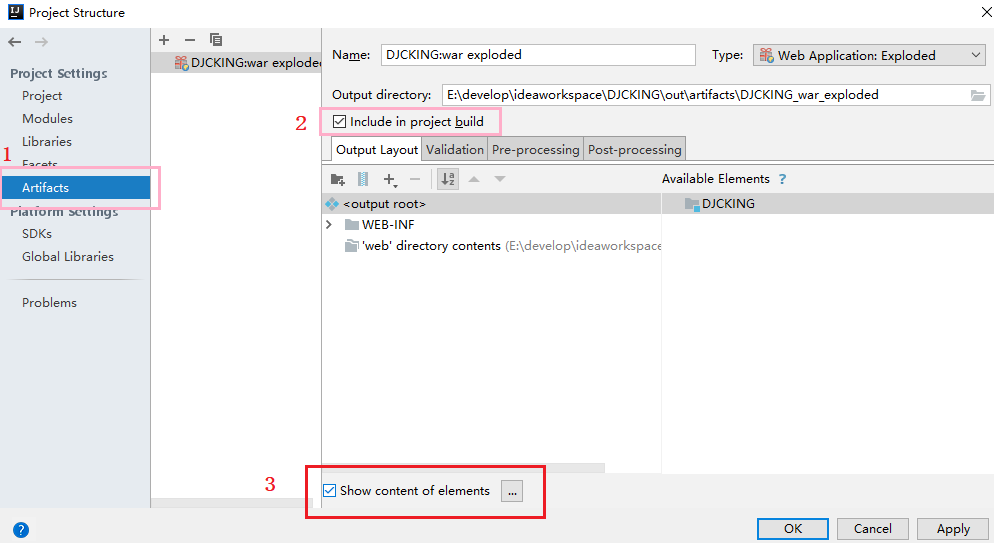Viewport: 994px width, 543px height.
Task: Open help with bottom-left question icon
Action: (x=20, y=530)
